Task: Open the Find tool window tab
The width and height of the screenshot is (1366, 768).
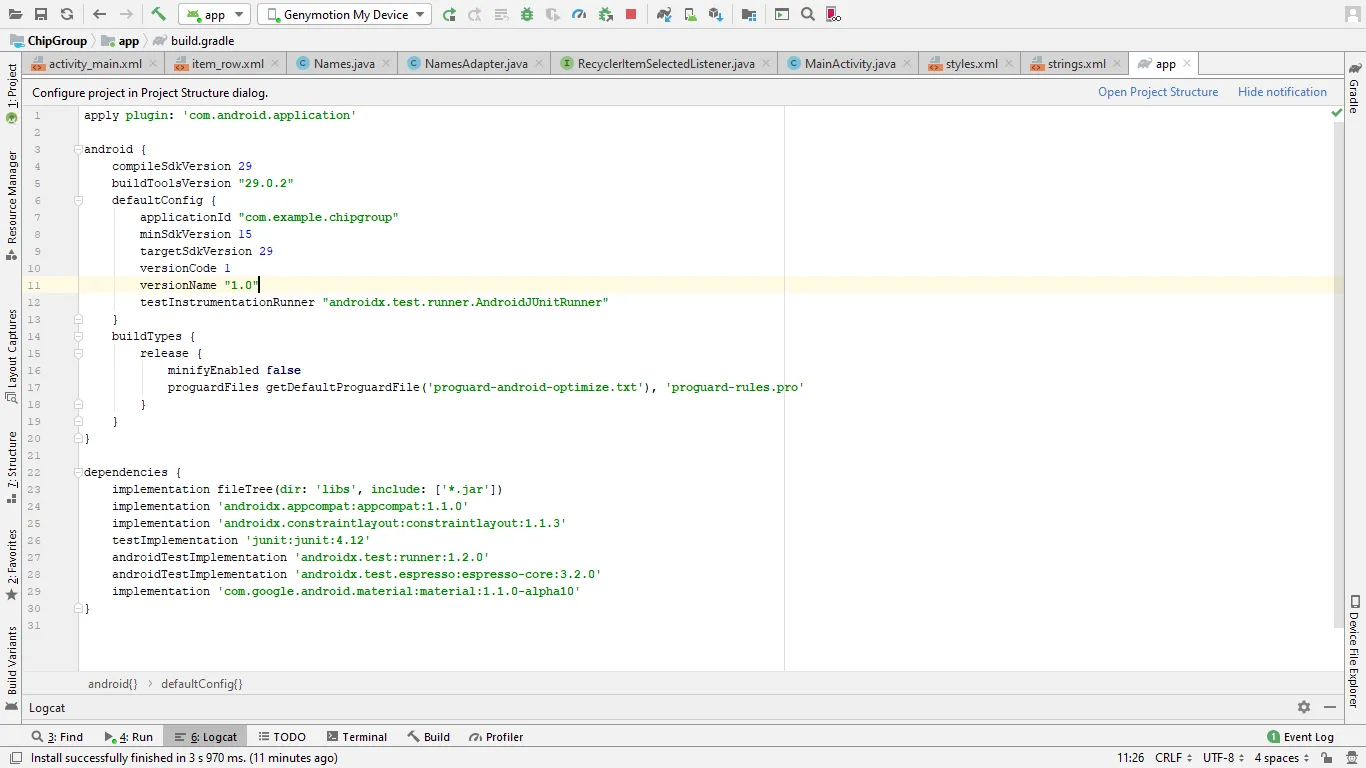Action: point(57,737)
